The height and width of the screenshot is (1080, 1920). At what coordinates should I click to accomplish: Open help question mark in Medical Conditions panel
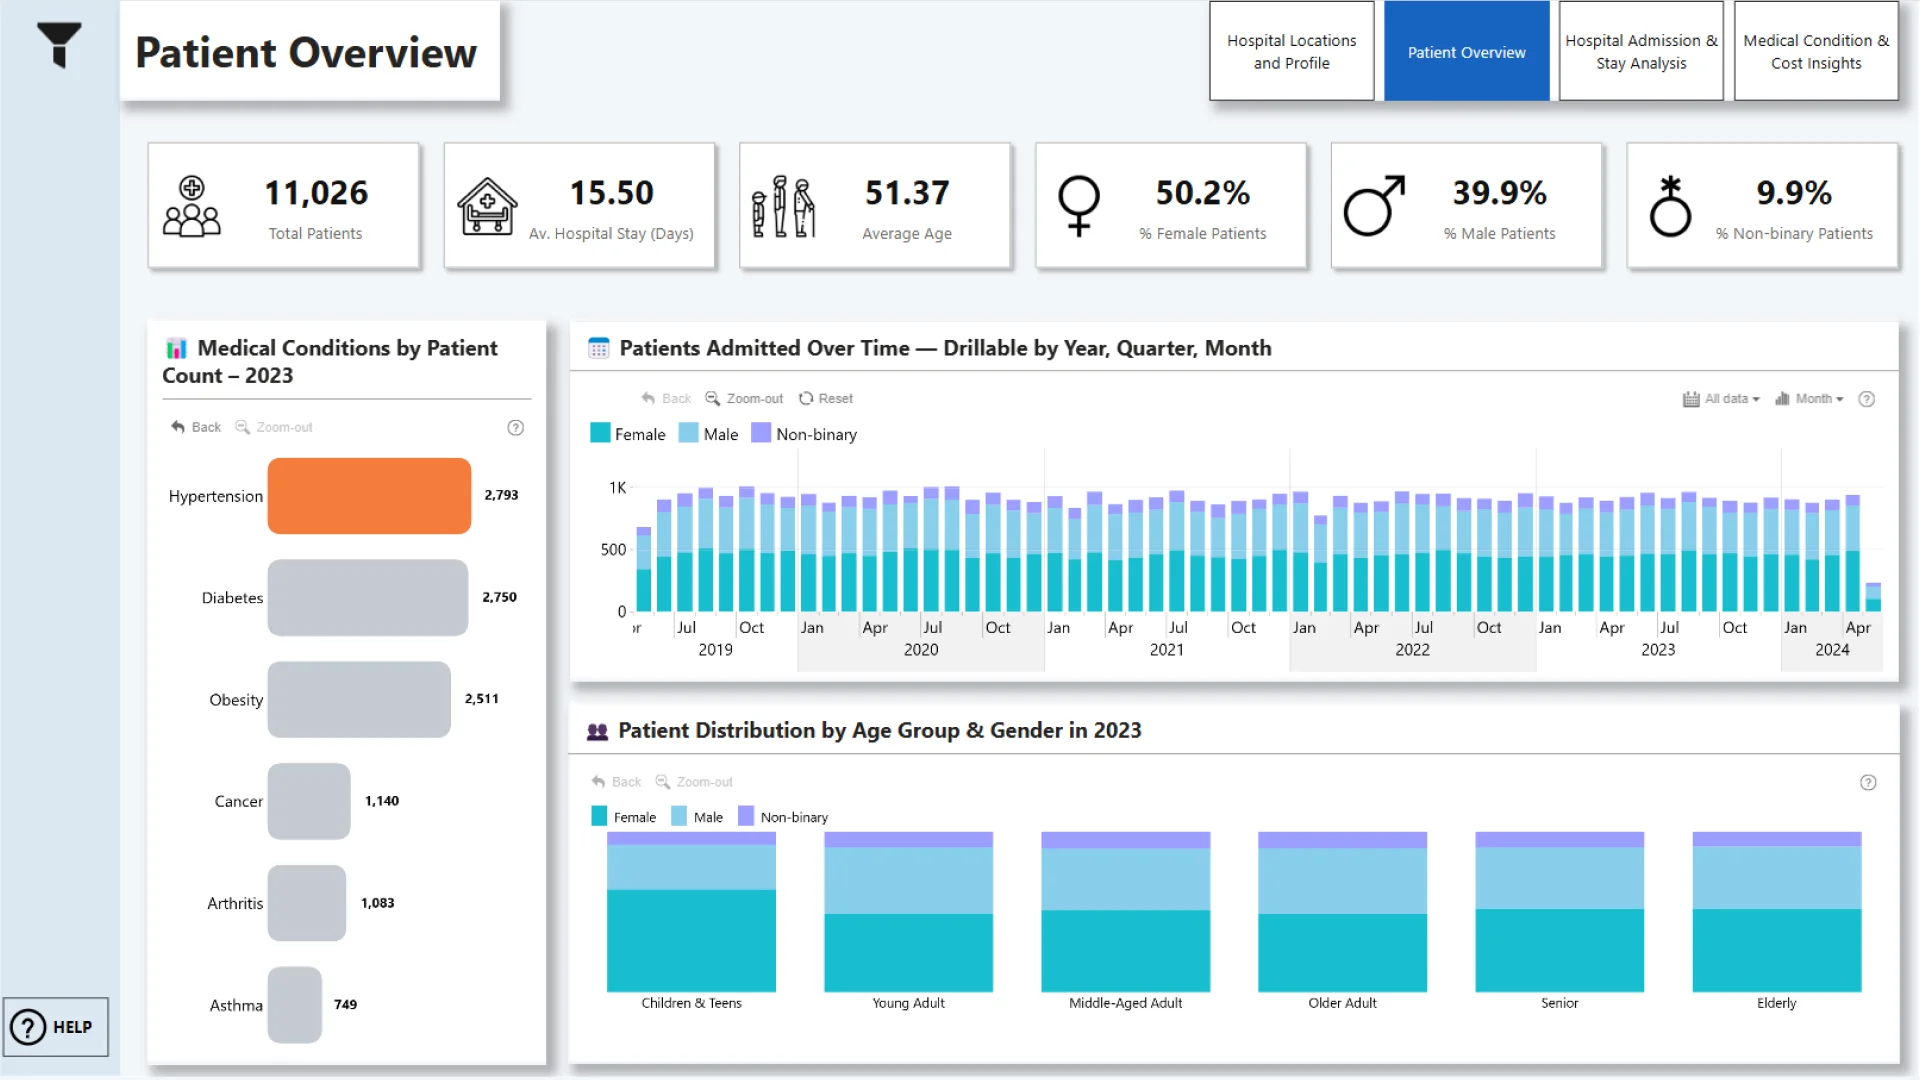click(x=515, y=428)
